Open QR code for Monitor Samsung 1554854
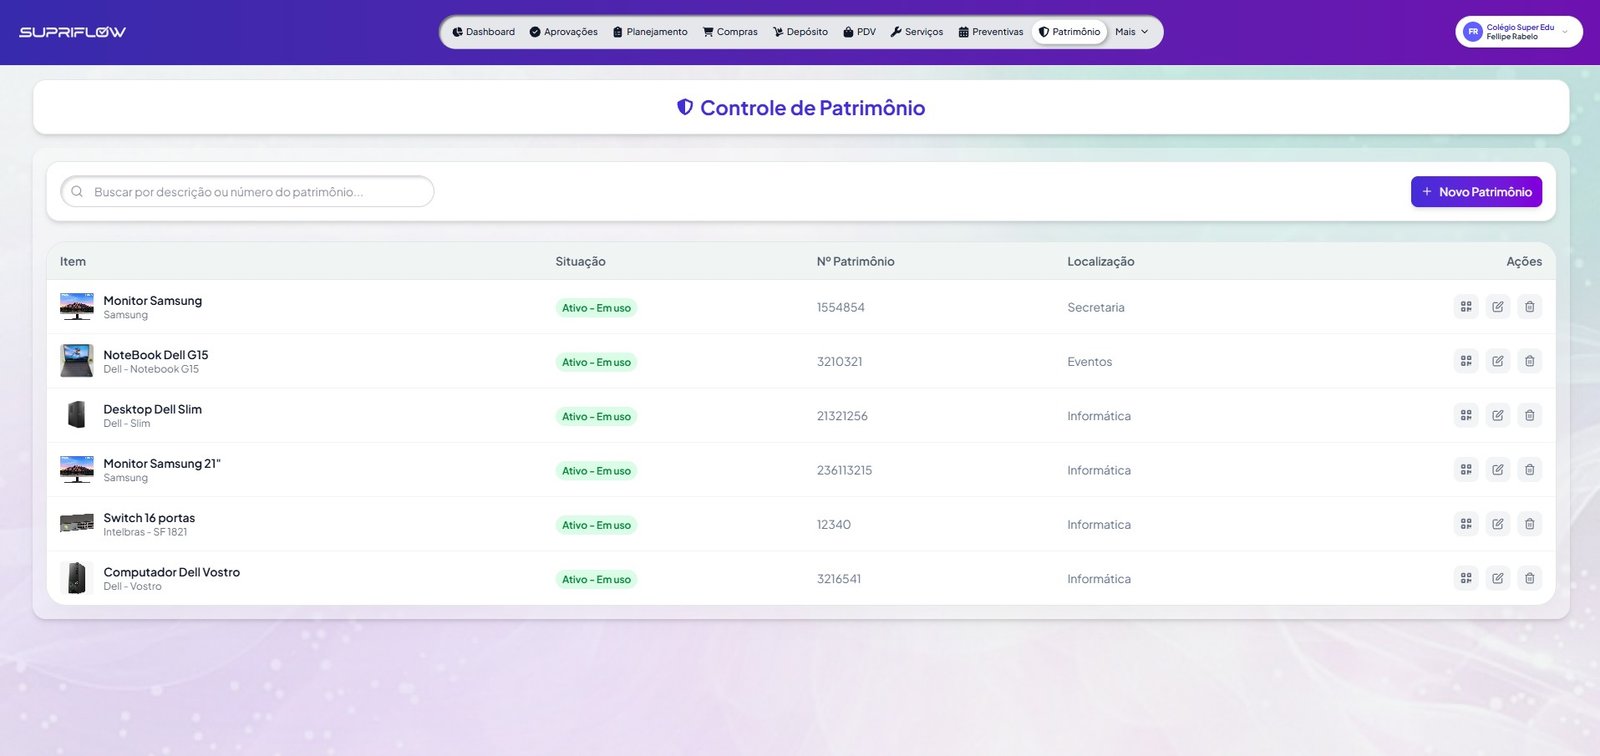1600x756 pixels. tap(1466, 307)
